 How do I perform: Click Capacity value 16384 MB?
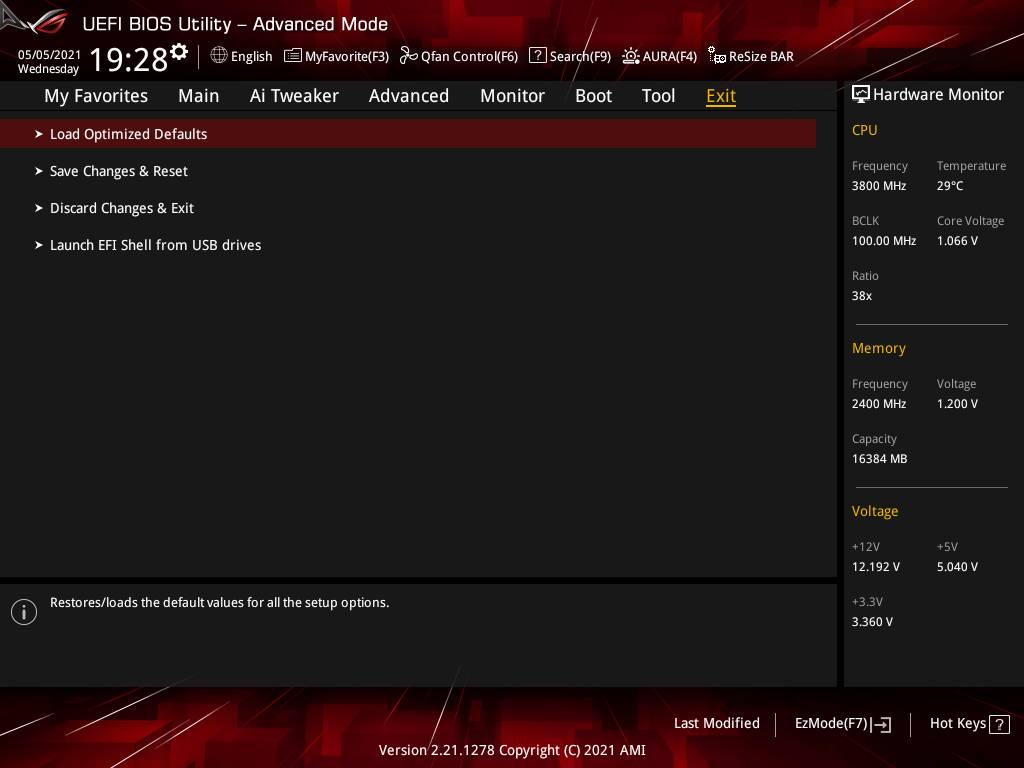[x=879, y=459]
